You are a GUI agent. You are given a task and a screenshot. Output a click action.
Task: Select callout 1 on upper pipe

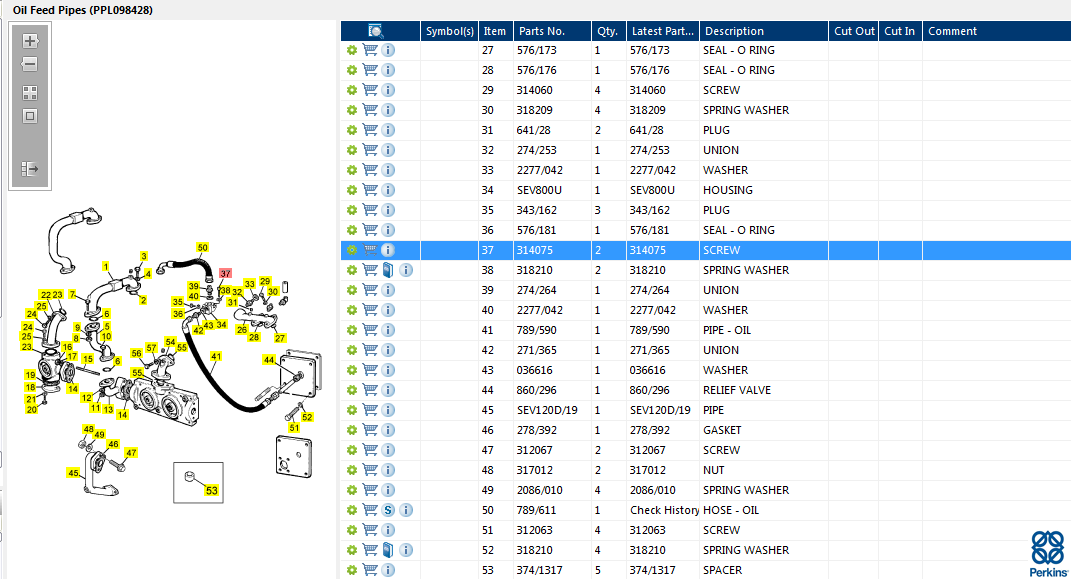click(106, 266)
